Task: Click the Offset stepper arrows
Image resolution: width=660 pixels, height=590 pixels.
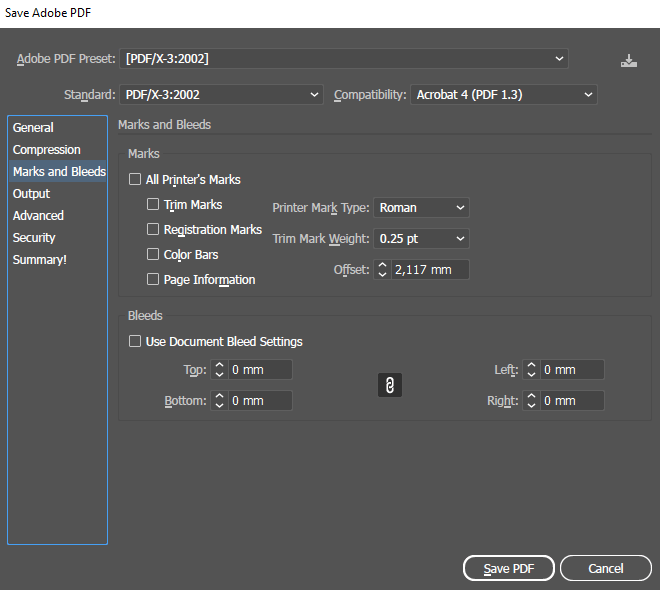Action: pyautogui.click(x=381, y=270)
